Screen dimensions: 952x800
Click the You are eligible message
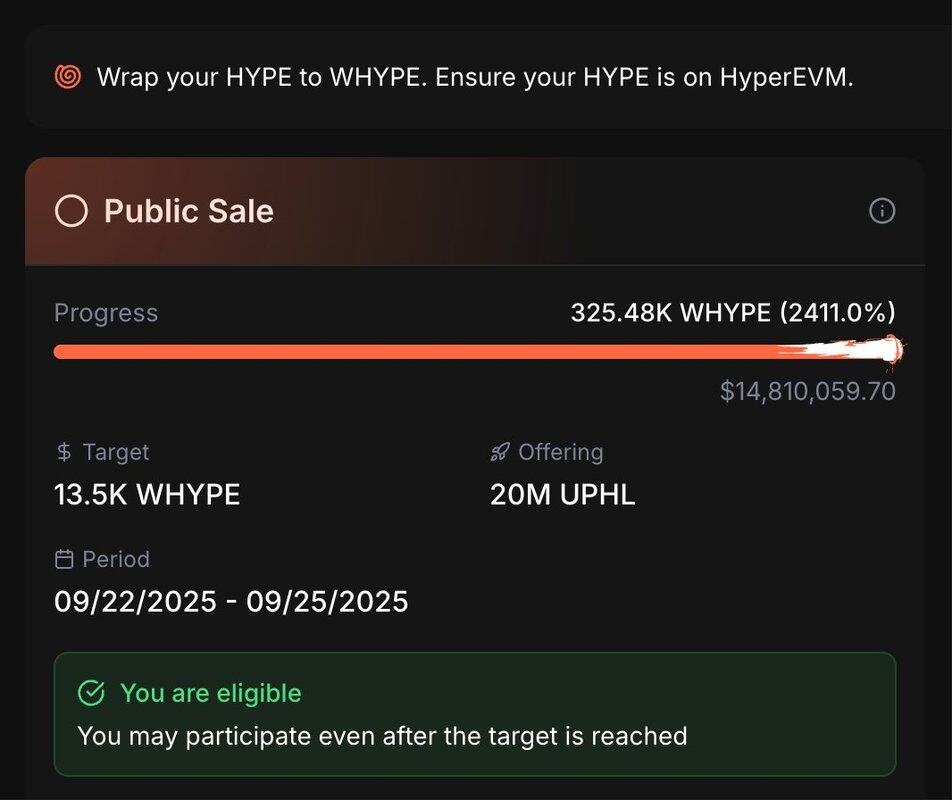point(211,693)
